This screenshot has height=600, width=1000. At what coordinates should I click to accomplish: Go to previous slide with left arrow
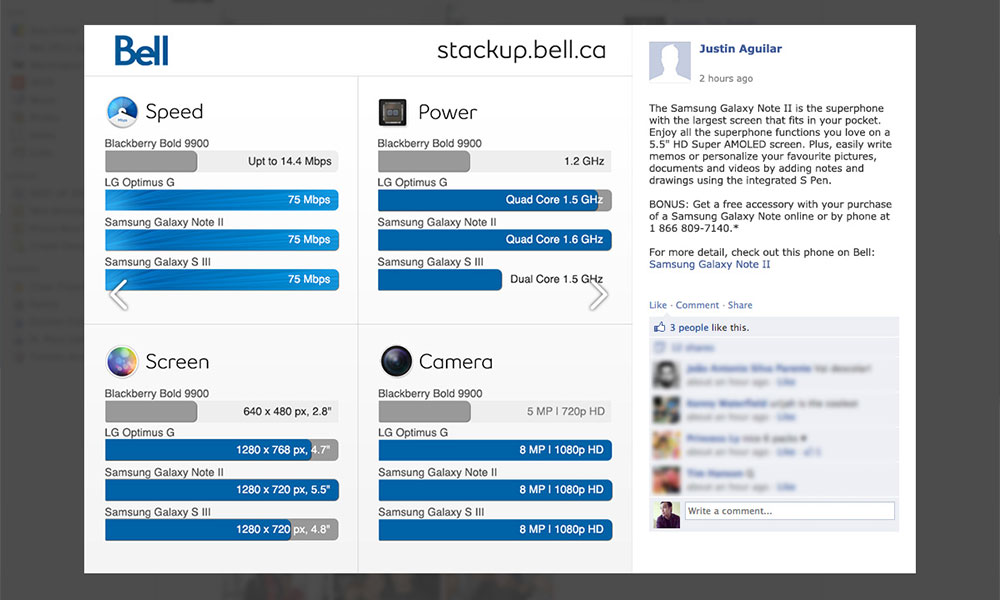[x=119, y=295]
